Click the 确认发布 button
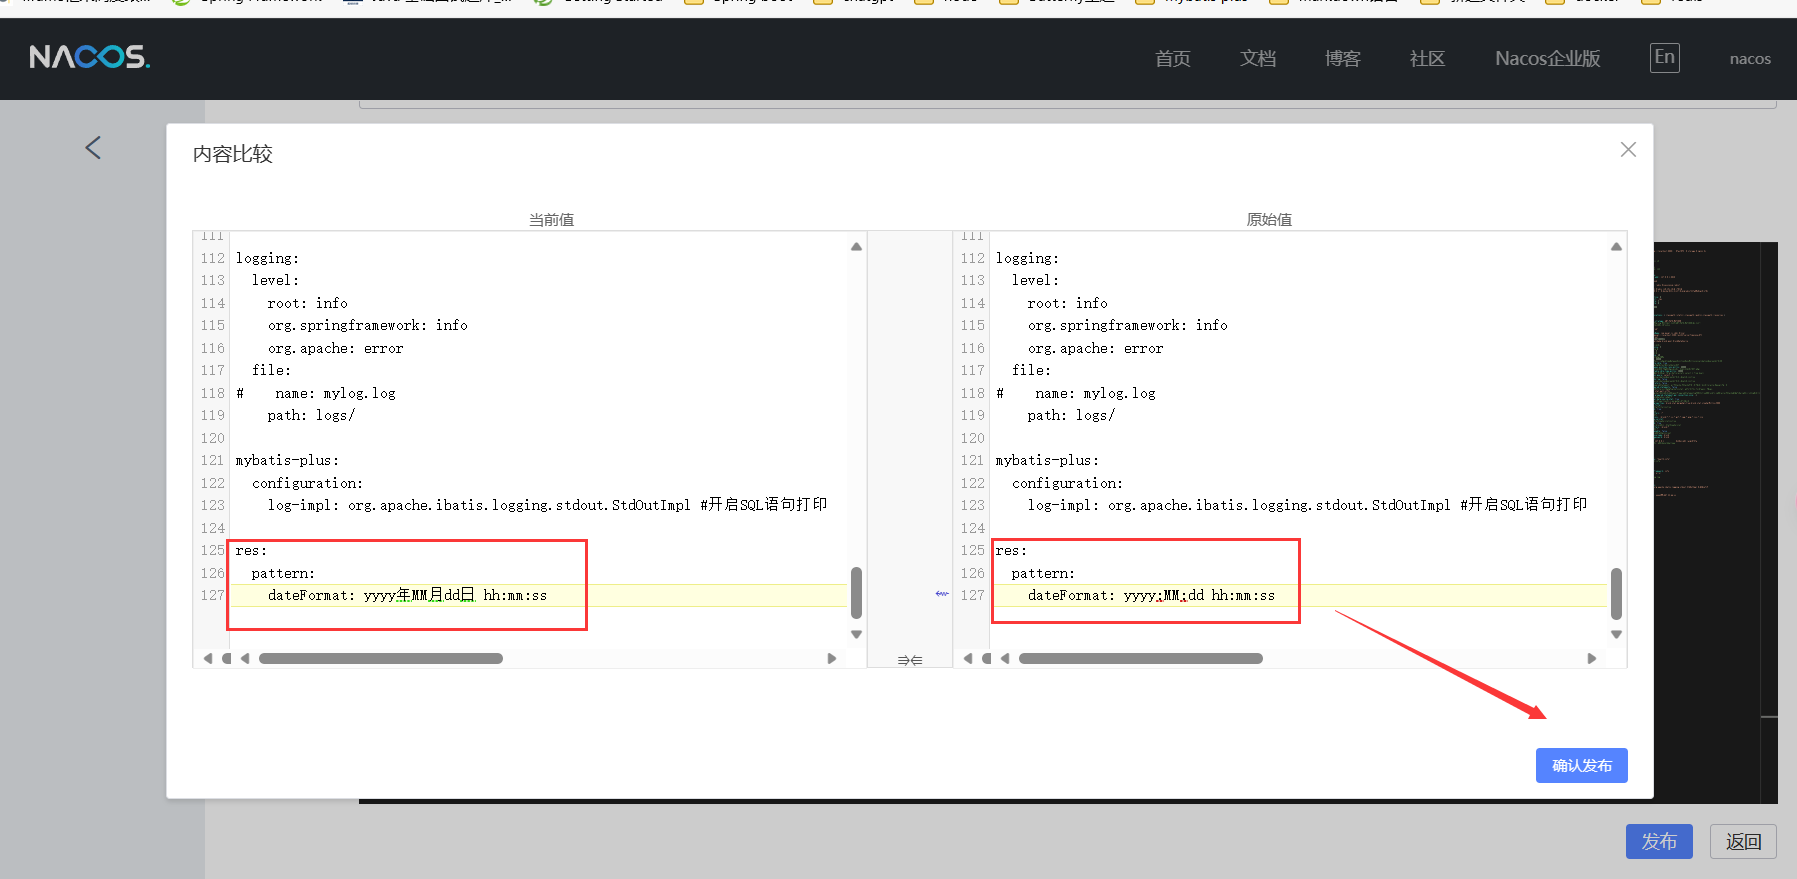This screenshot has height=879, width=1797. click(x=1581, y=765)
